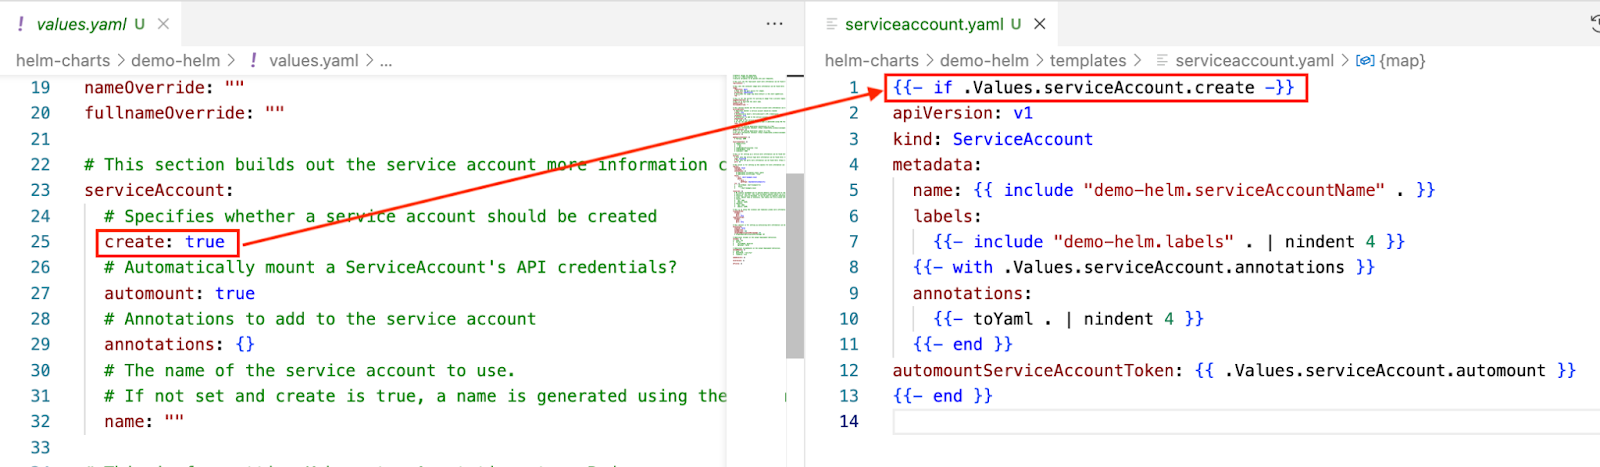
Task: Open templates breadcrumb in right editor
Action: point(1088,61)
